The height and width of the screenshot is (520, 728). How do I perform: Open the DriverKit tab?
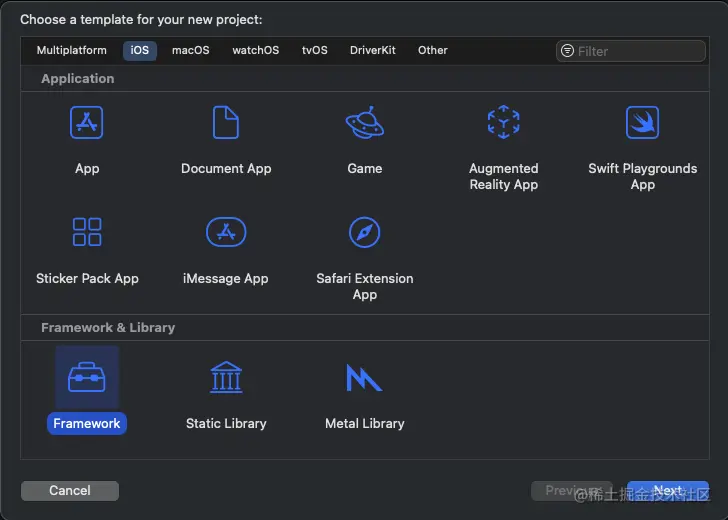pos(373,50)
